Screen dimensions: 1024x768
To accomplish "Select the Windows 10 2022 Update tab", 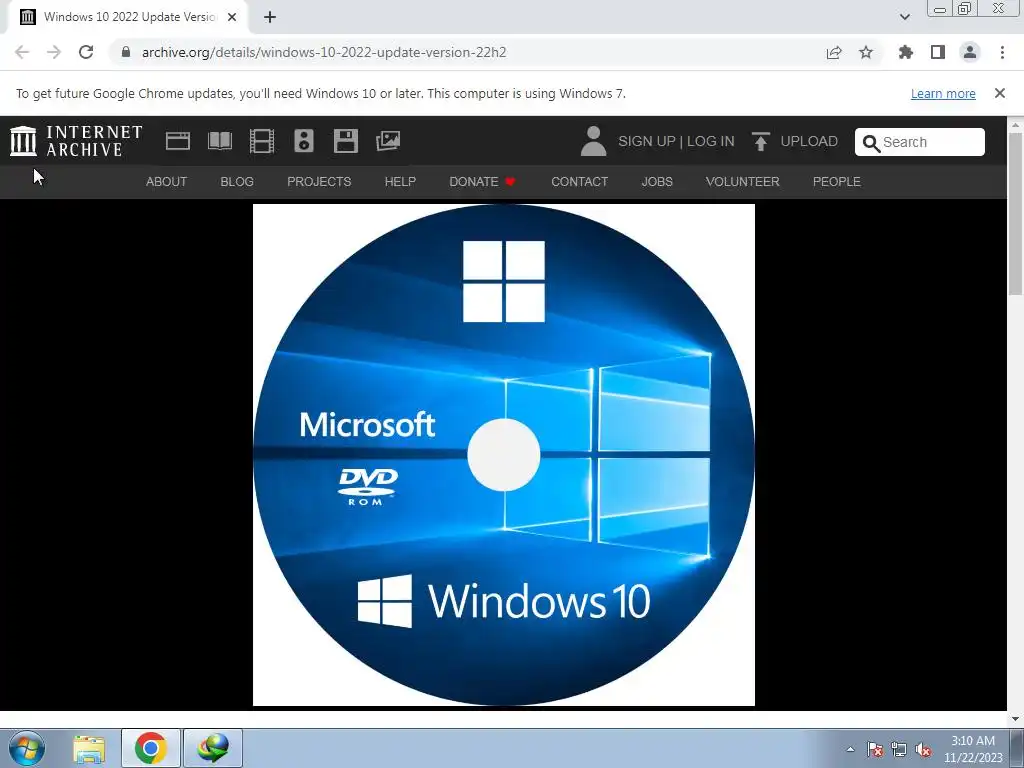I will [x=128, y=17].
